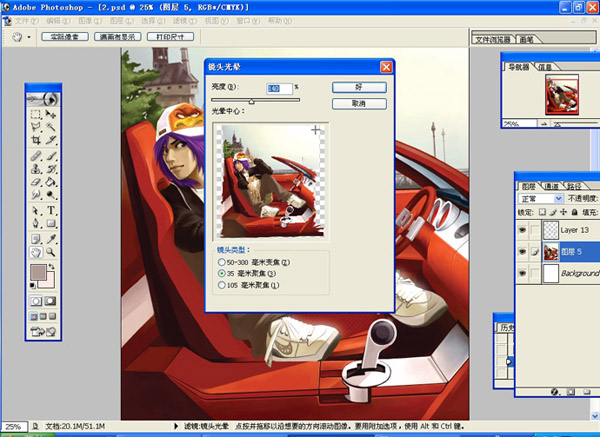Select the Move tool
This screenshot has width=600, height=437.
[x=51, y=114]
